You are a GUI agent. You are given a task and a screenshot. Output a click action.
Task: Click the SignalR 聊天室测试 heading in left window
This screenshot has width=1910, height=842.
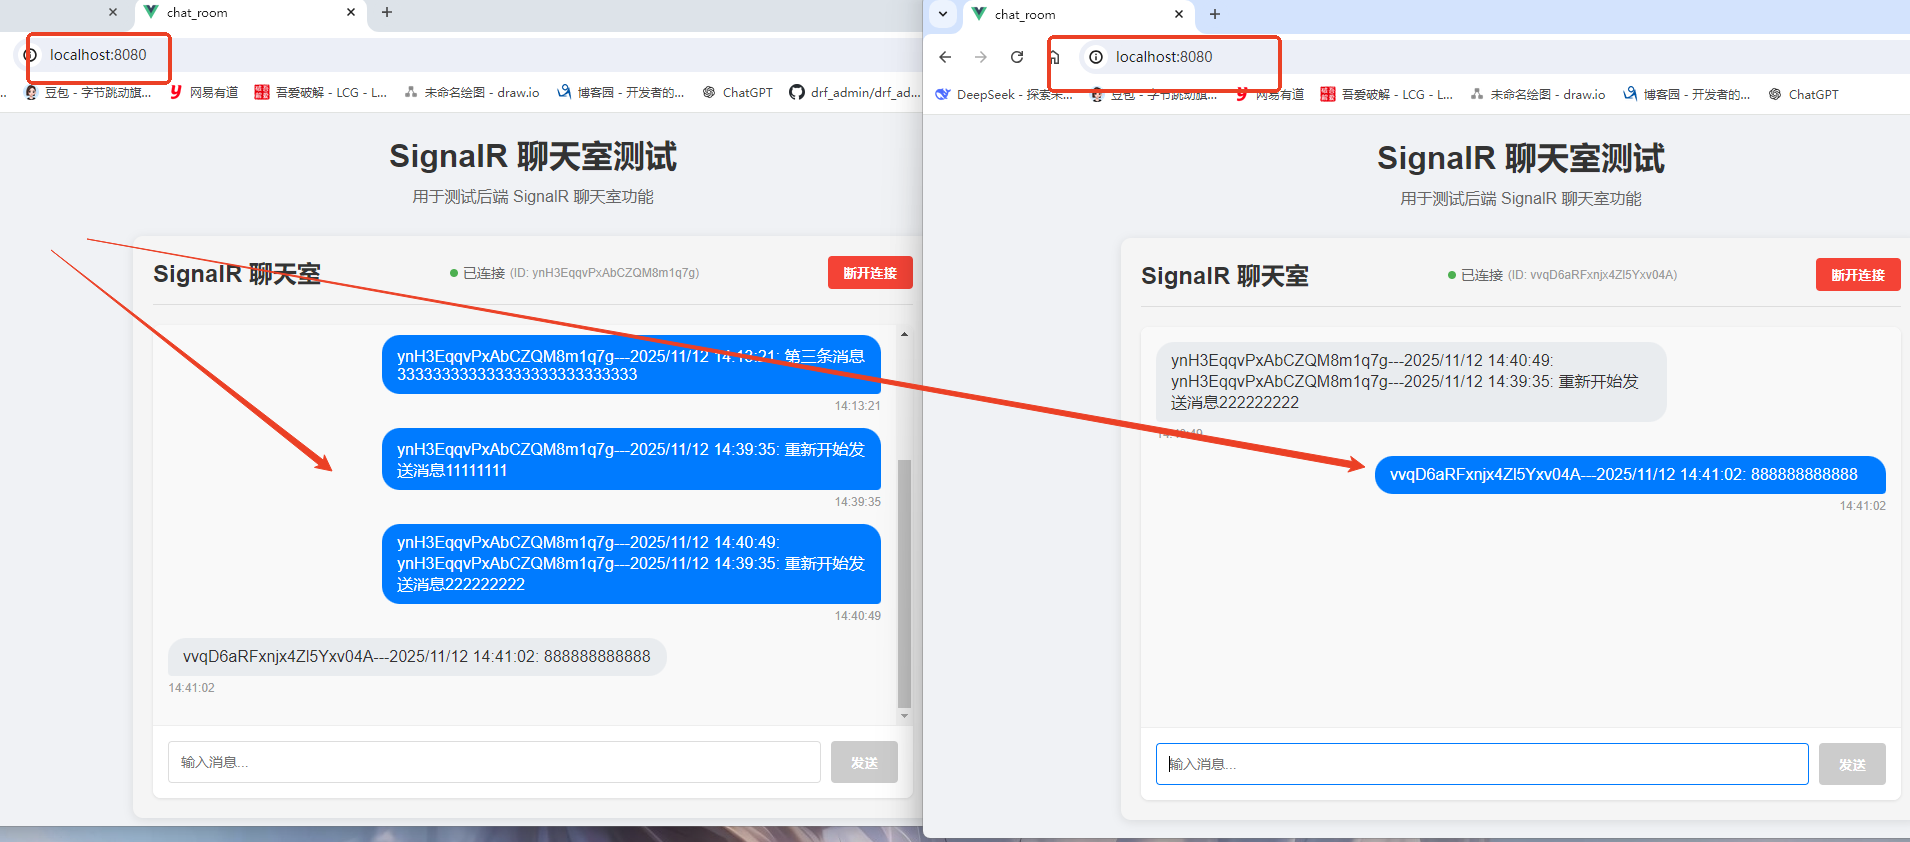point(533,156)
